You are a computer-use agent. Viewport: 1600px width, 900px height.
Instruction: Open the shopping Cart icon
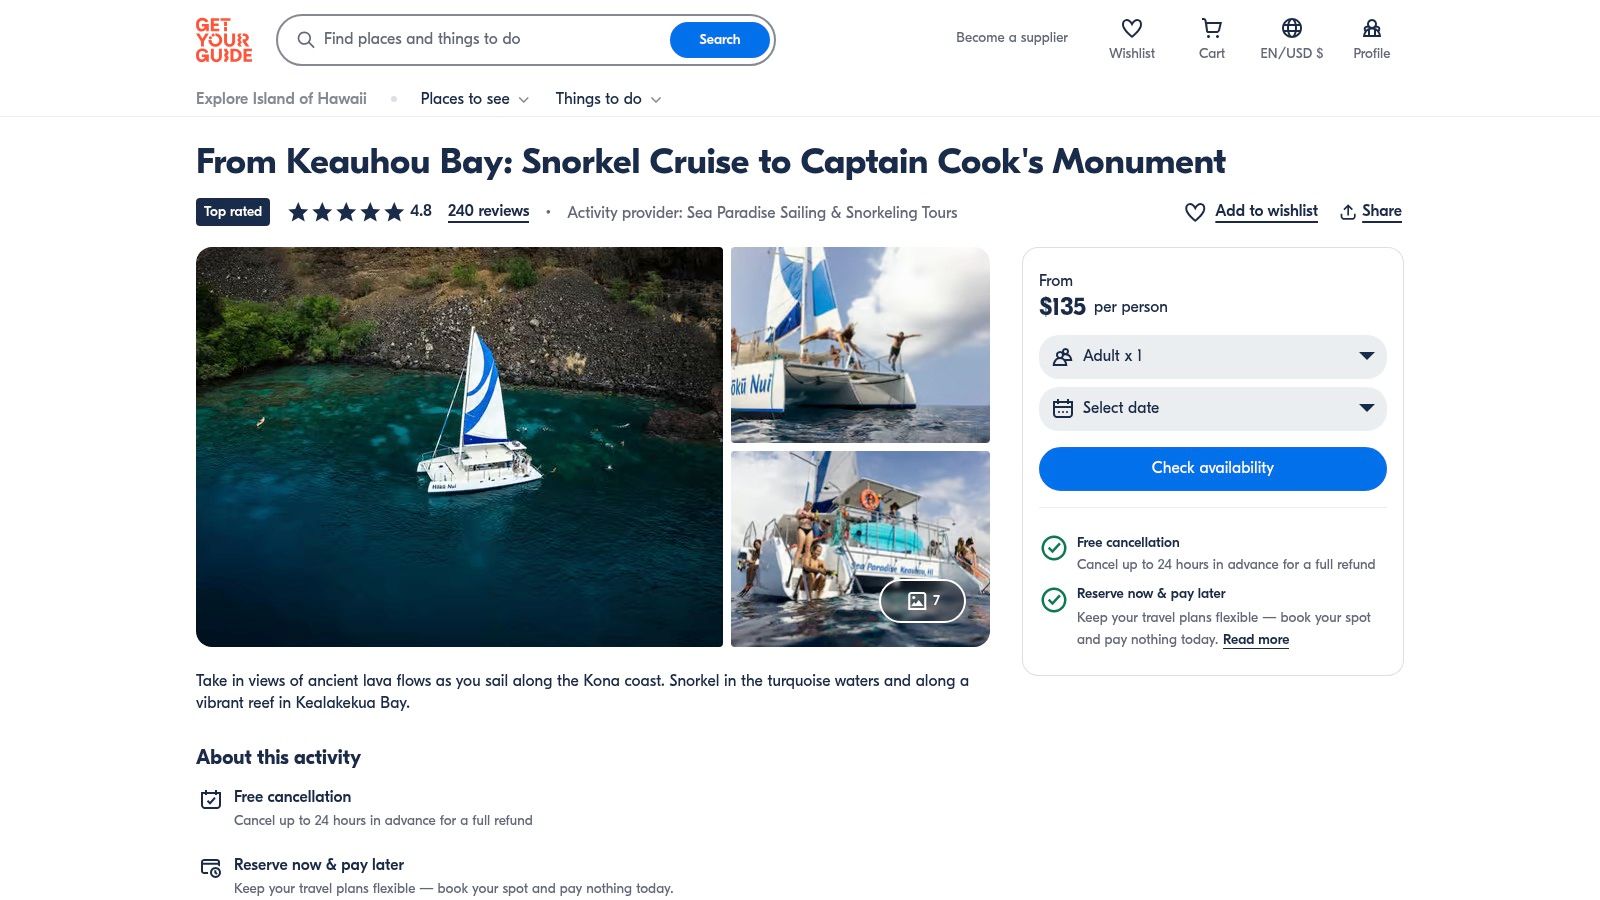pyautogui.click(x=1211, y=29)
